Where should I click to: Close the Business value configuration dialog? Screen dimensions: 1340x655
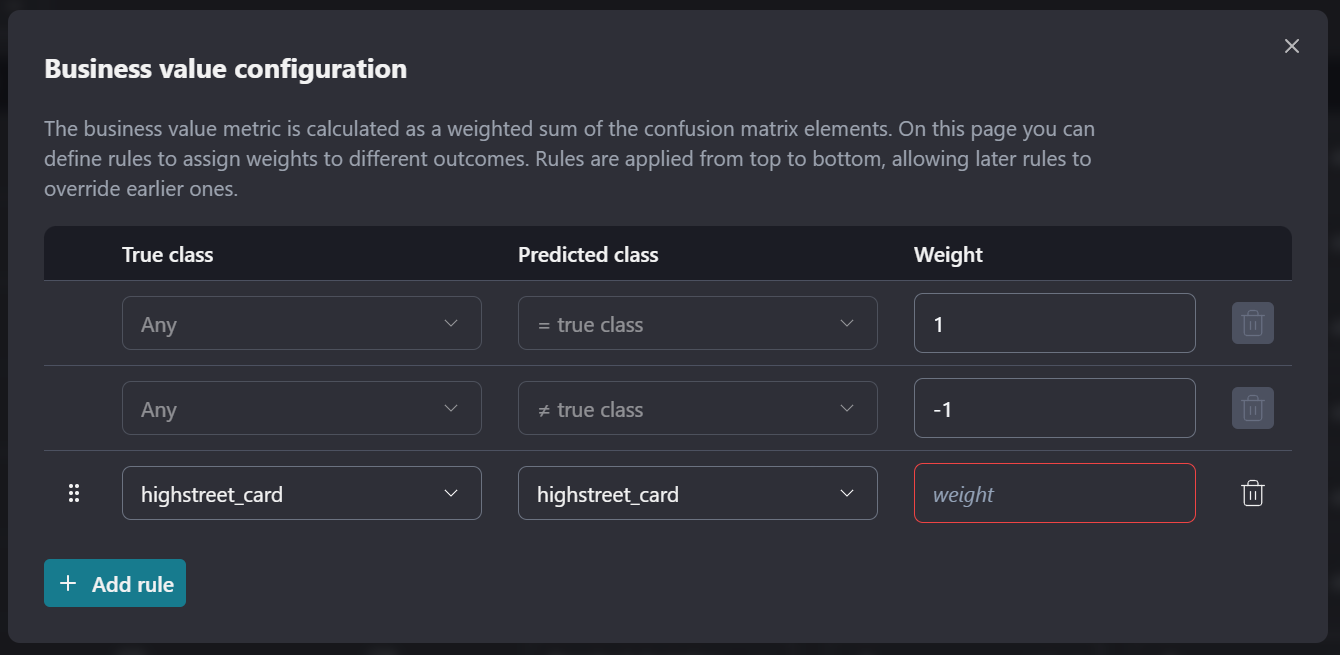[x=1292, y=46]
